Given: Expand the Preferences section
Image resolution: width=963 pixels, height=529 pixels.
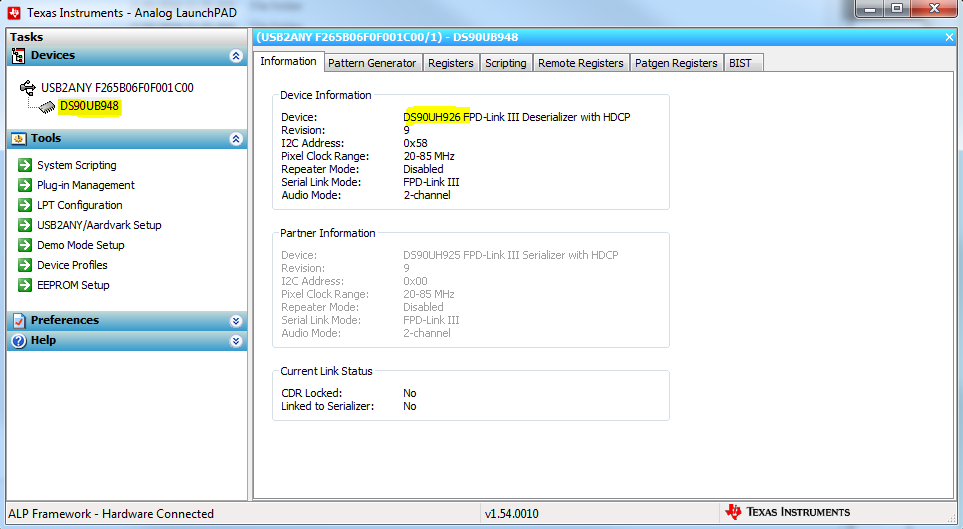Looking at the screenshot, I should [x=236, y=321].
